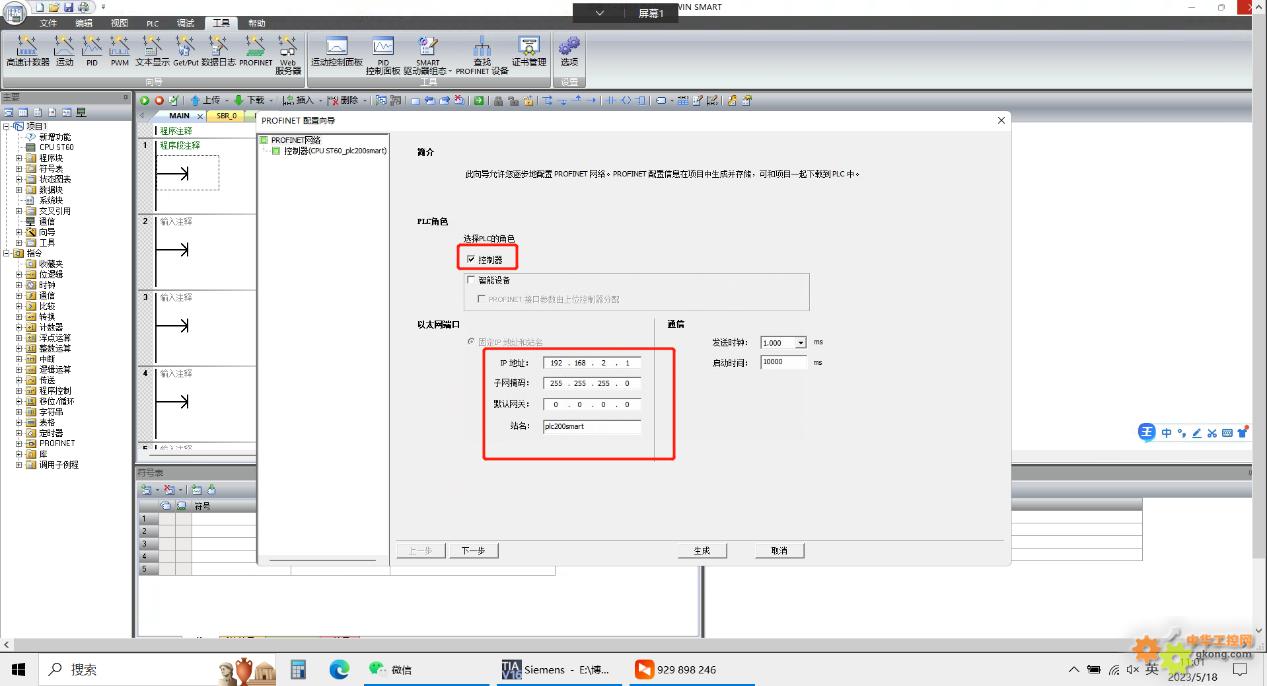Open SMART 驱动器组态 tool
The height and width of the screenshot is (686, 1267).
click(428, 55)
